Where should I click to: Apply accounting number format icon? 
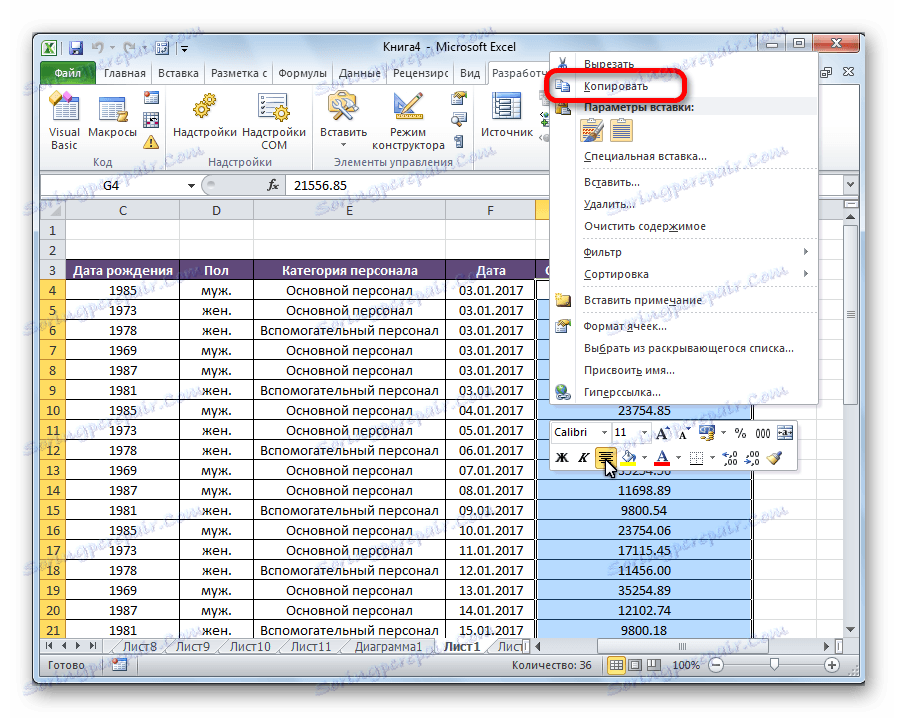pyautogui.click(x=707, y=433)
